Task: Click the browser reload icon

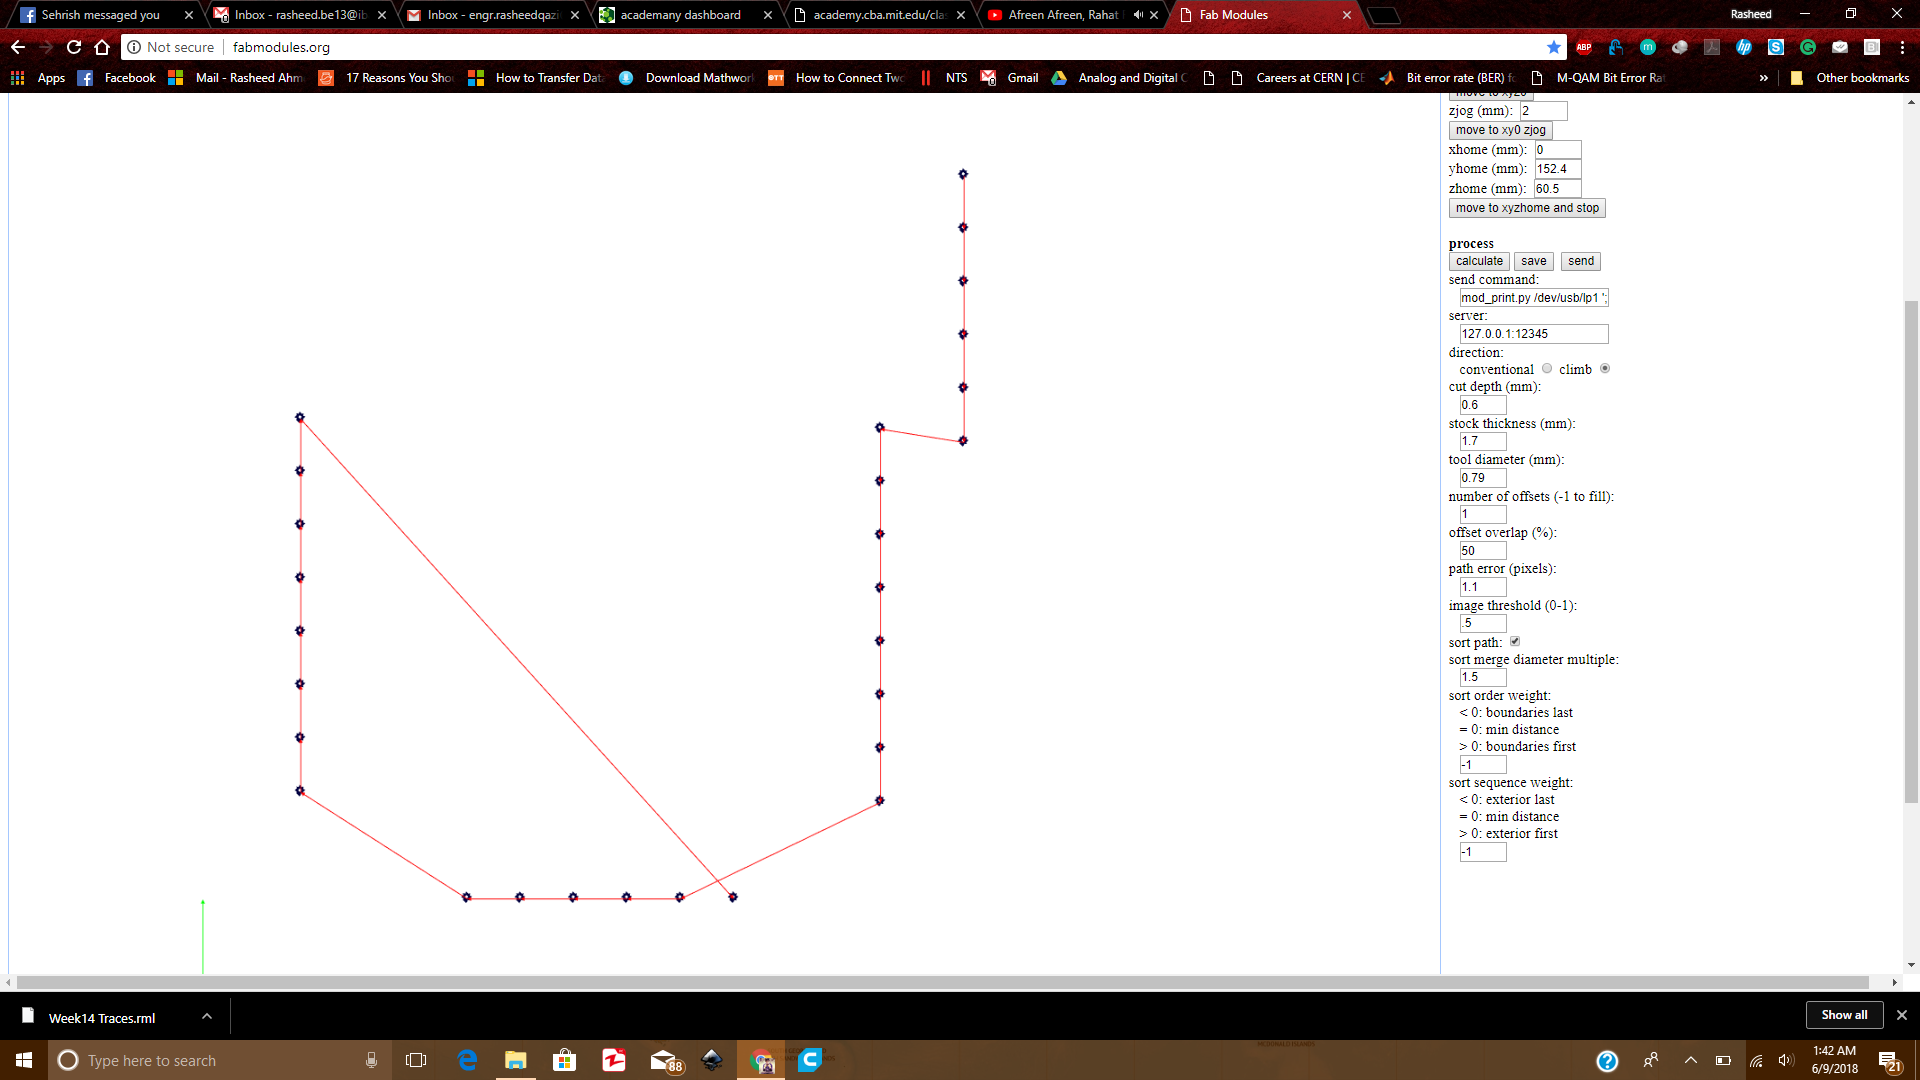Action: pos(74,47)
